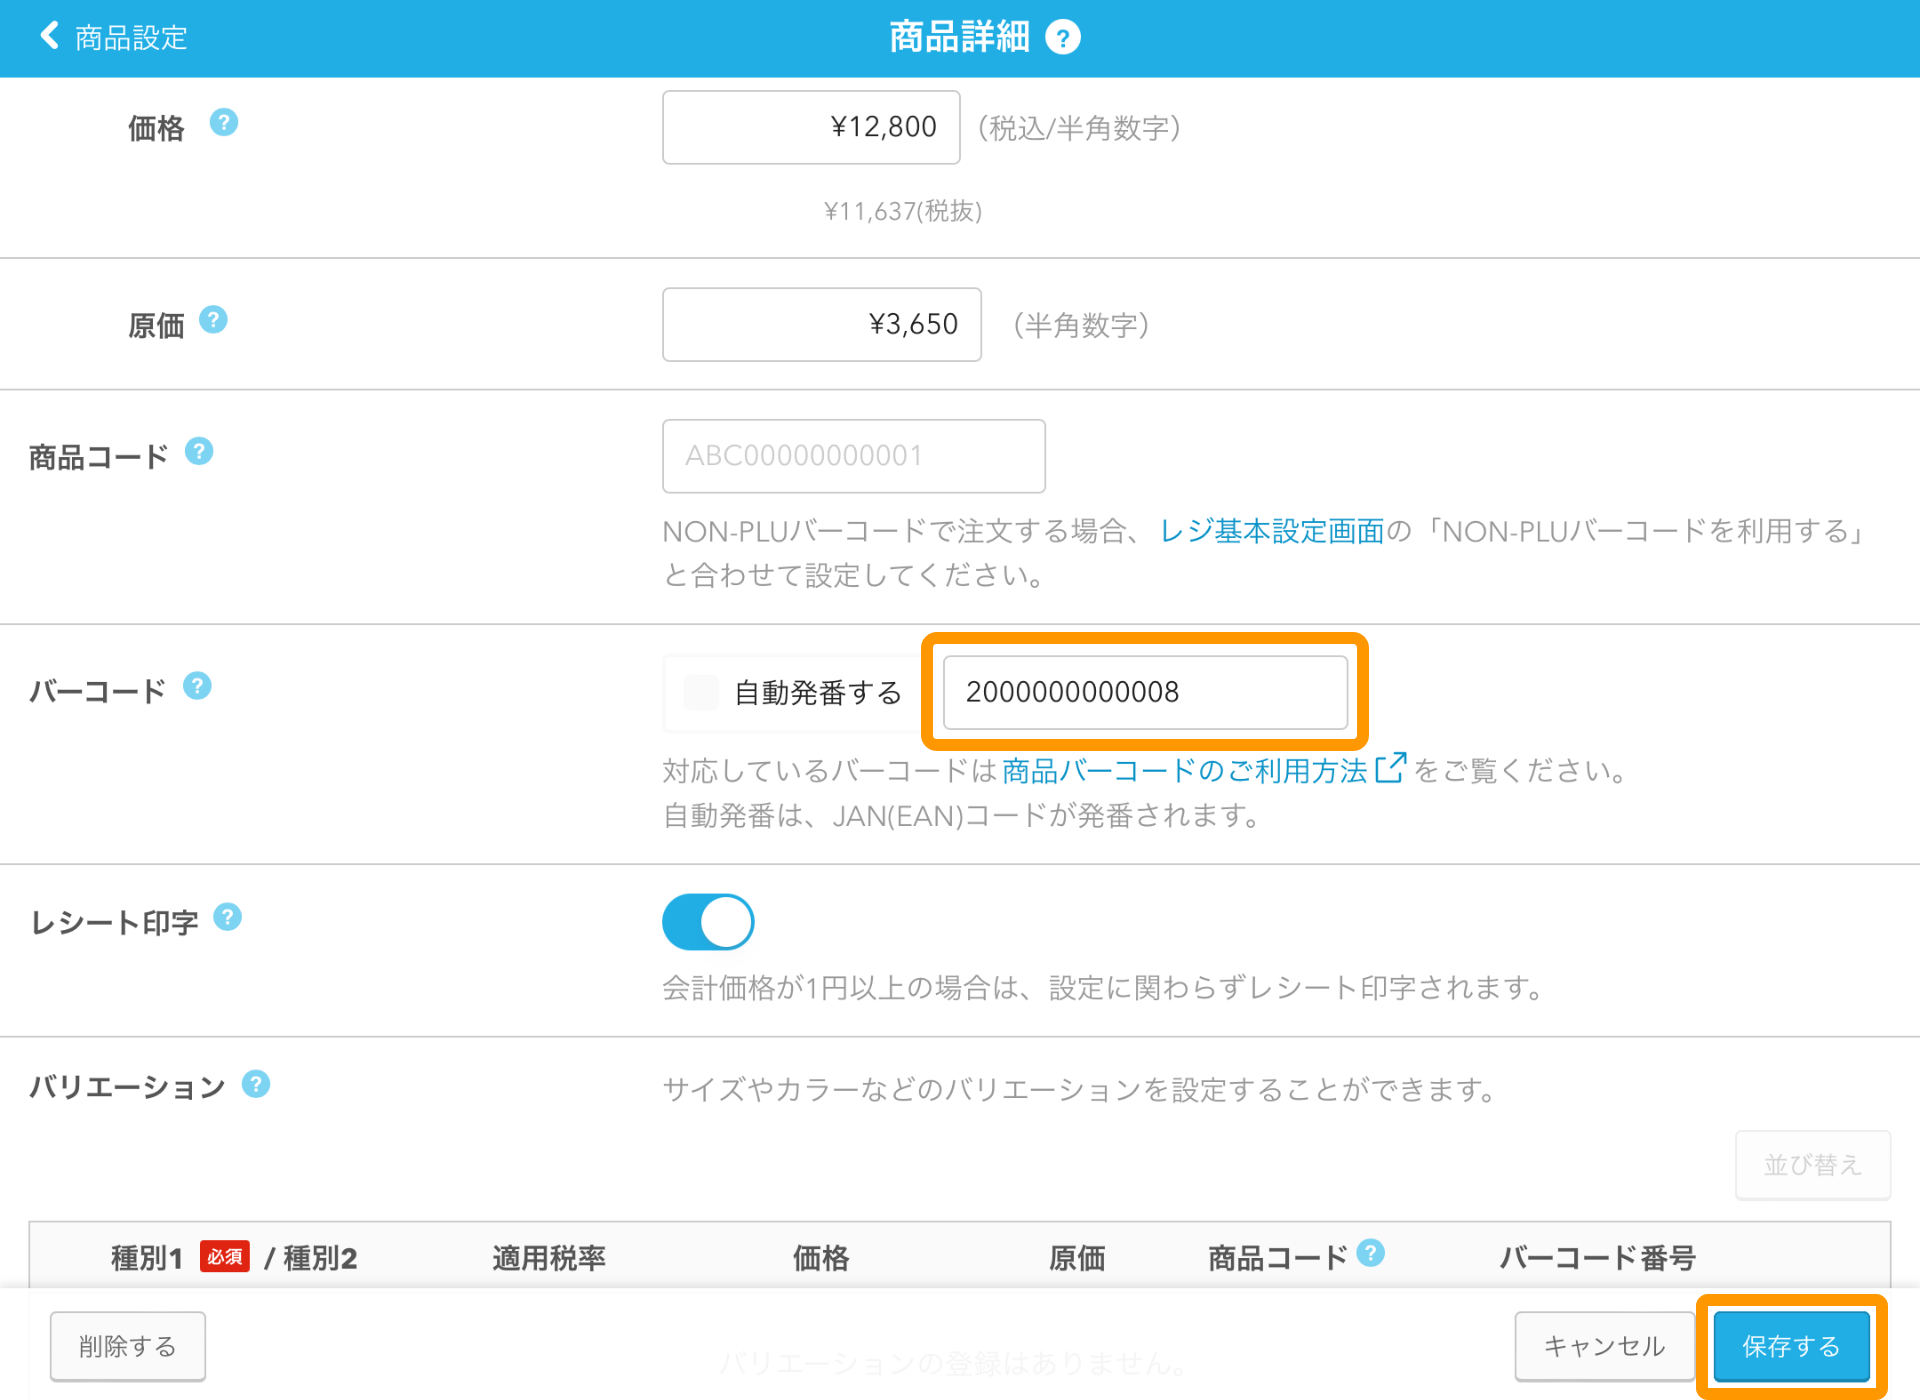Viewport: 1920px width, 1400px height.
Task: Click help icon next to 価格 label
Action: [224, 123]
